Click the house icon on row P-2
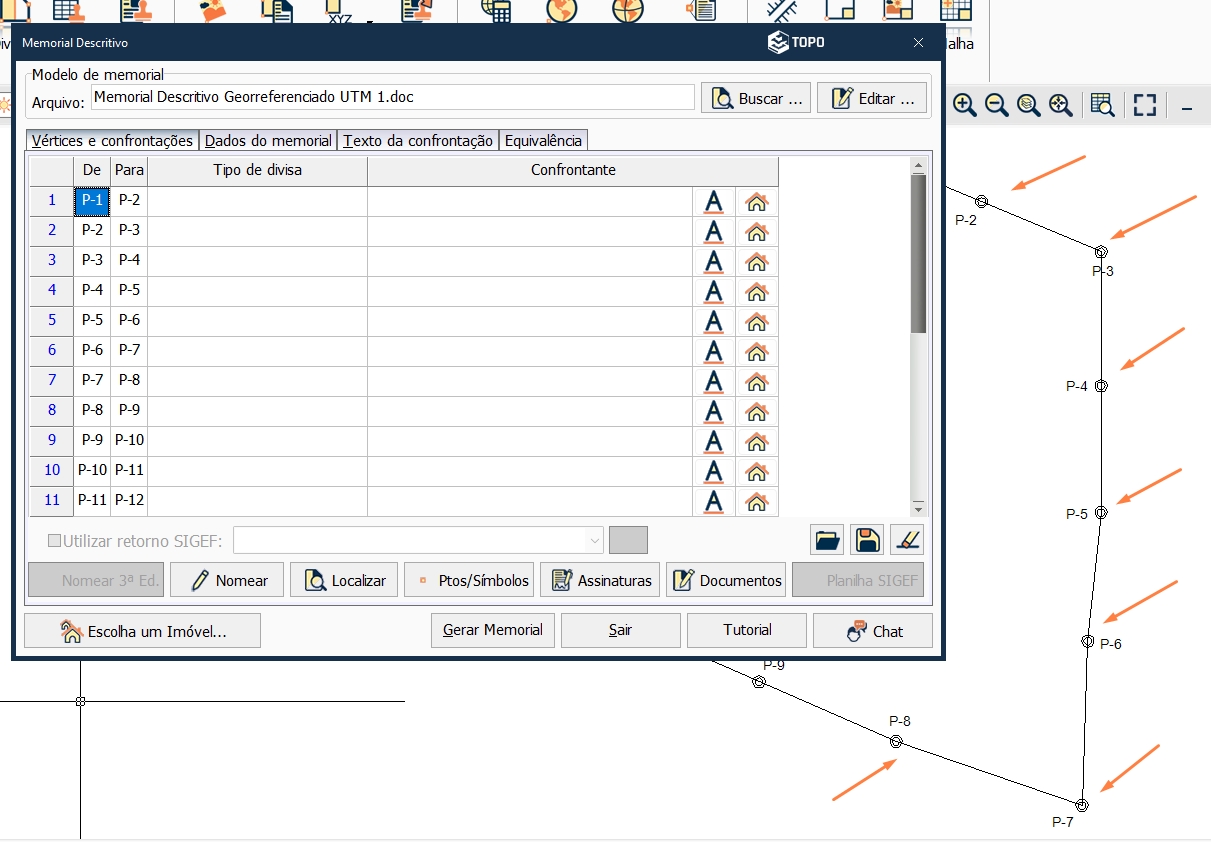The height and width of the screenshot is (842, 1211). pos(757,231)
